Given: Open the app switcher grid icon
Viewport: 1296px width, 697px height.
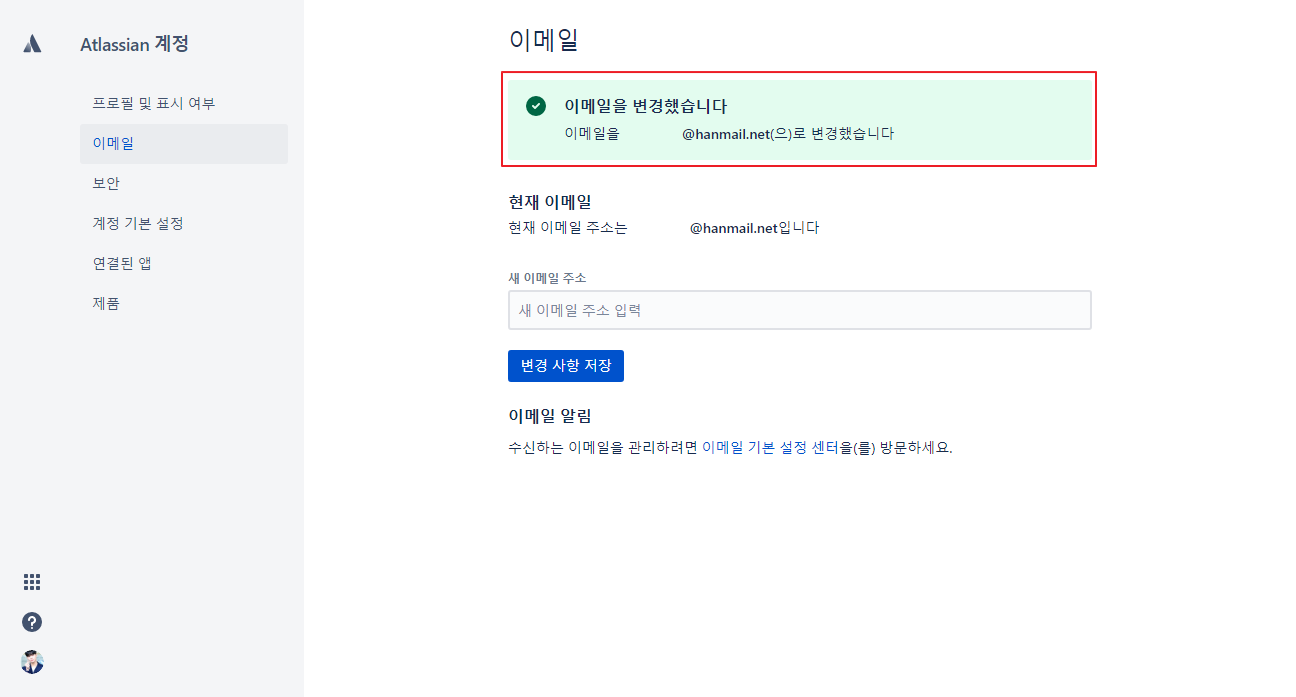Looking at the screenshot, I should [x=32, y=582].
